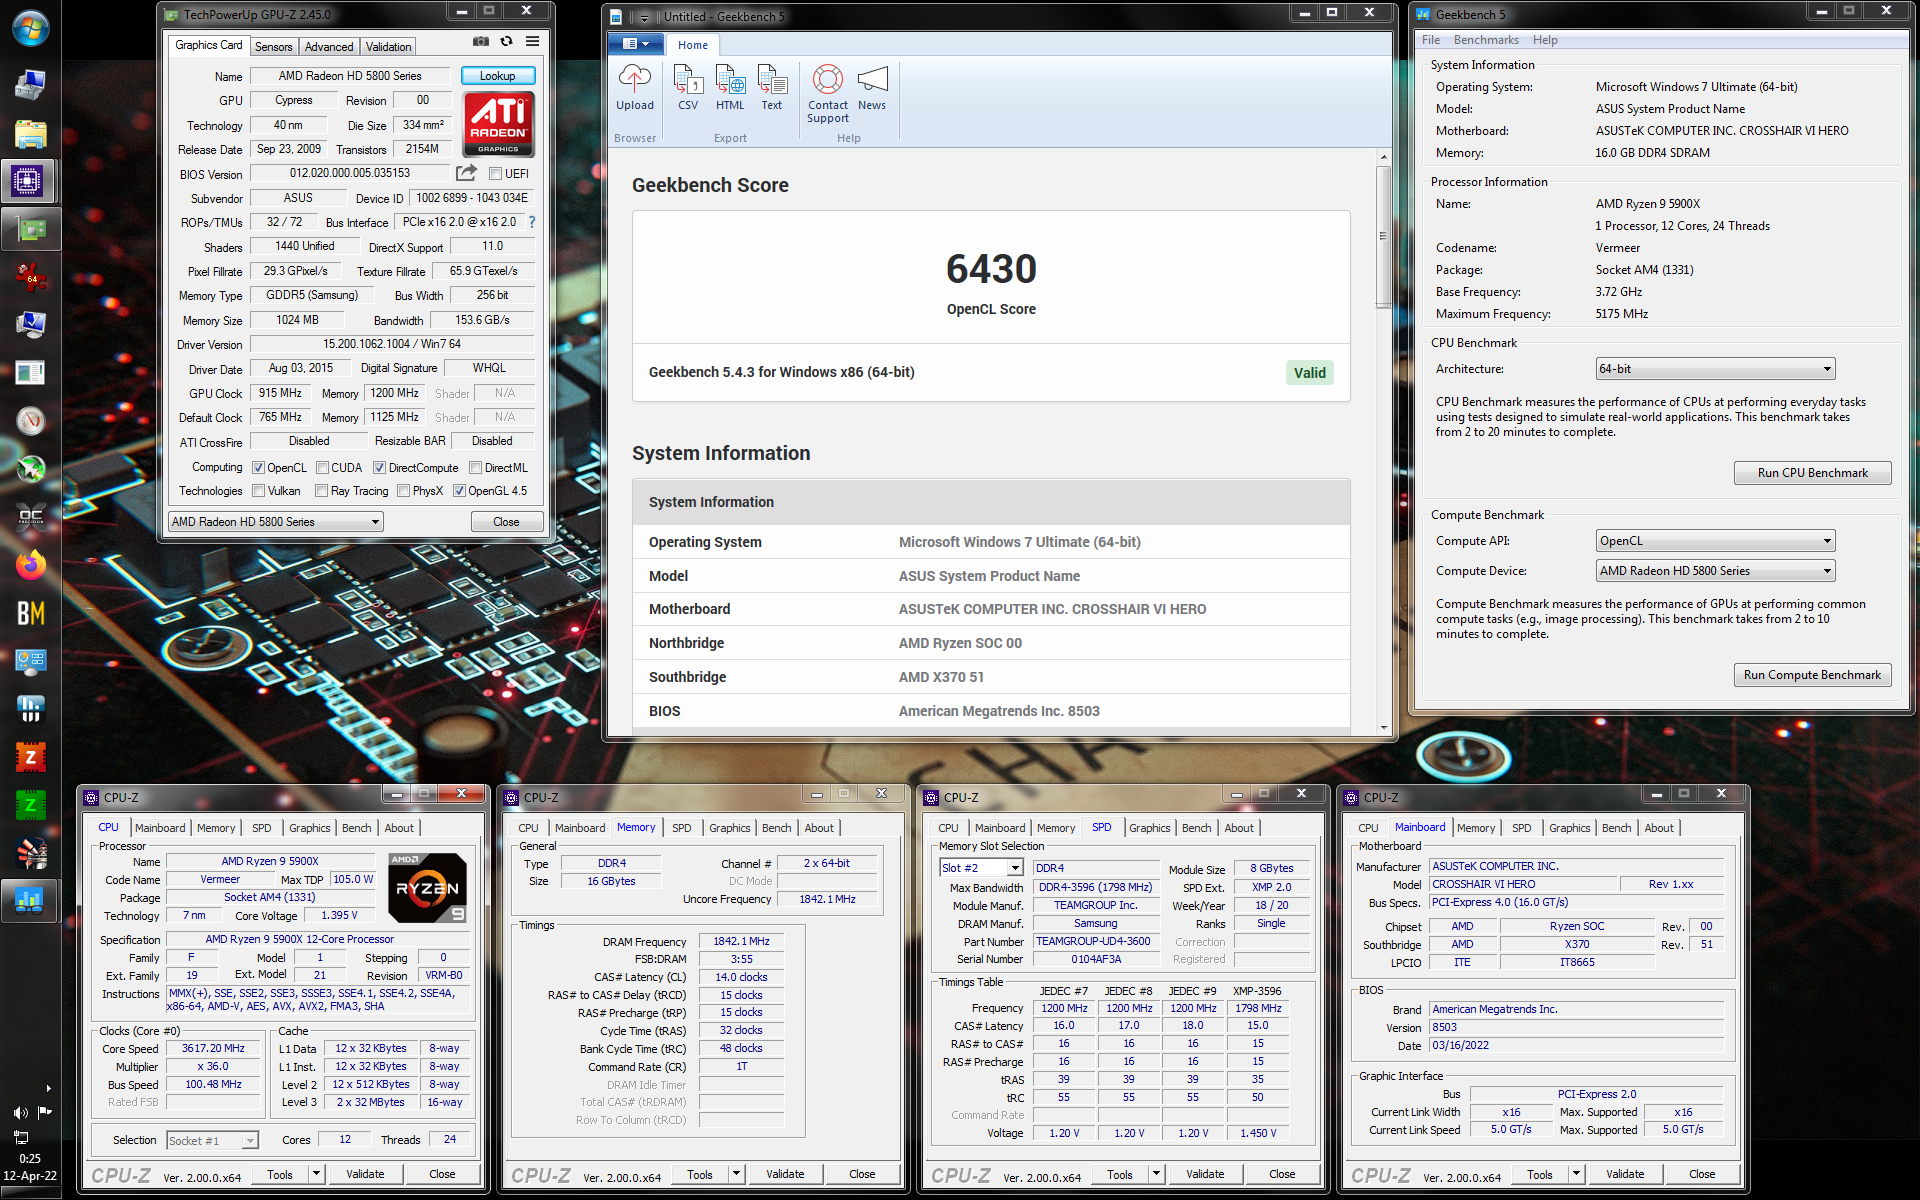Open Windows Explorer from the taskbar
1920x1200 pixels.
(x=30, y=133)
